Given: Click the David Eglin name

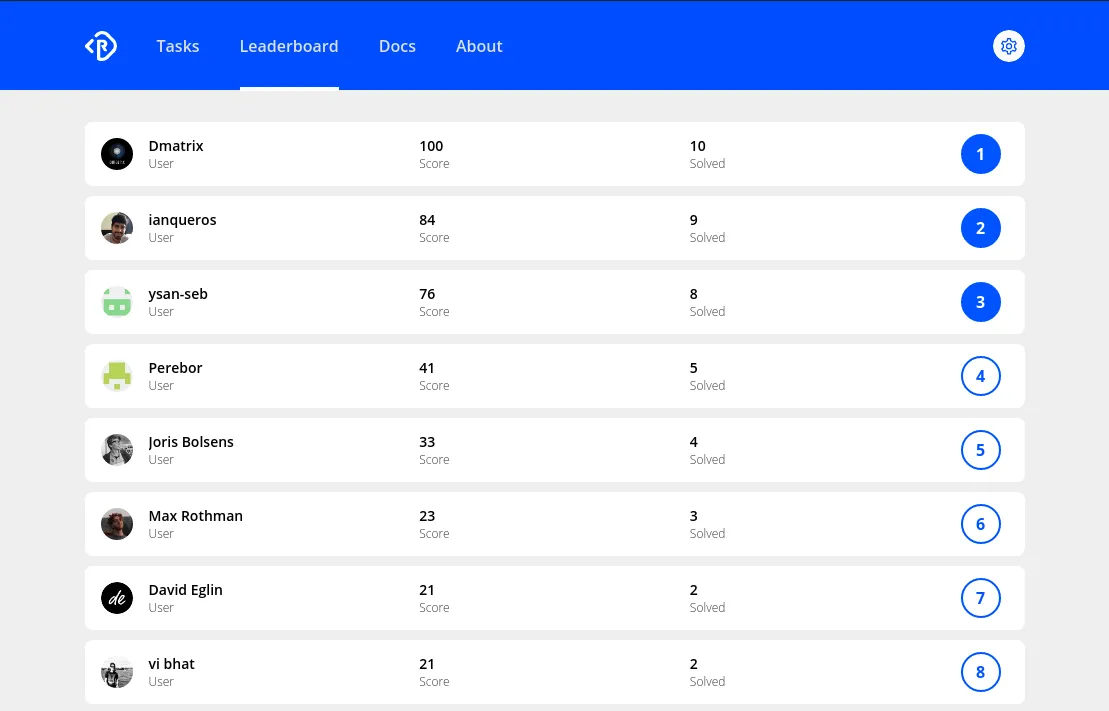Looking at the screenshot, I should coord(185,590).
